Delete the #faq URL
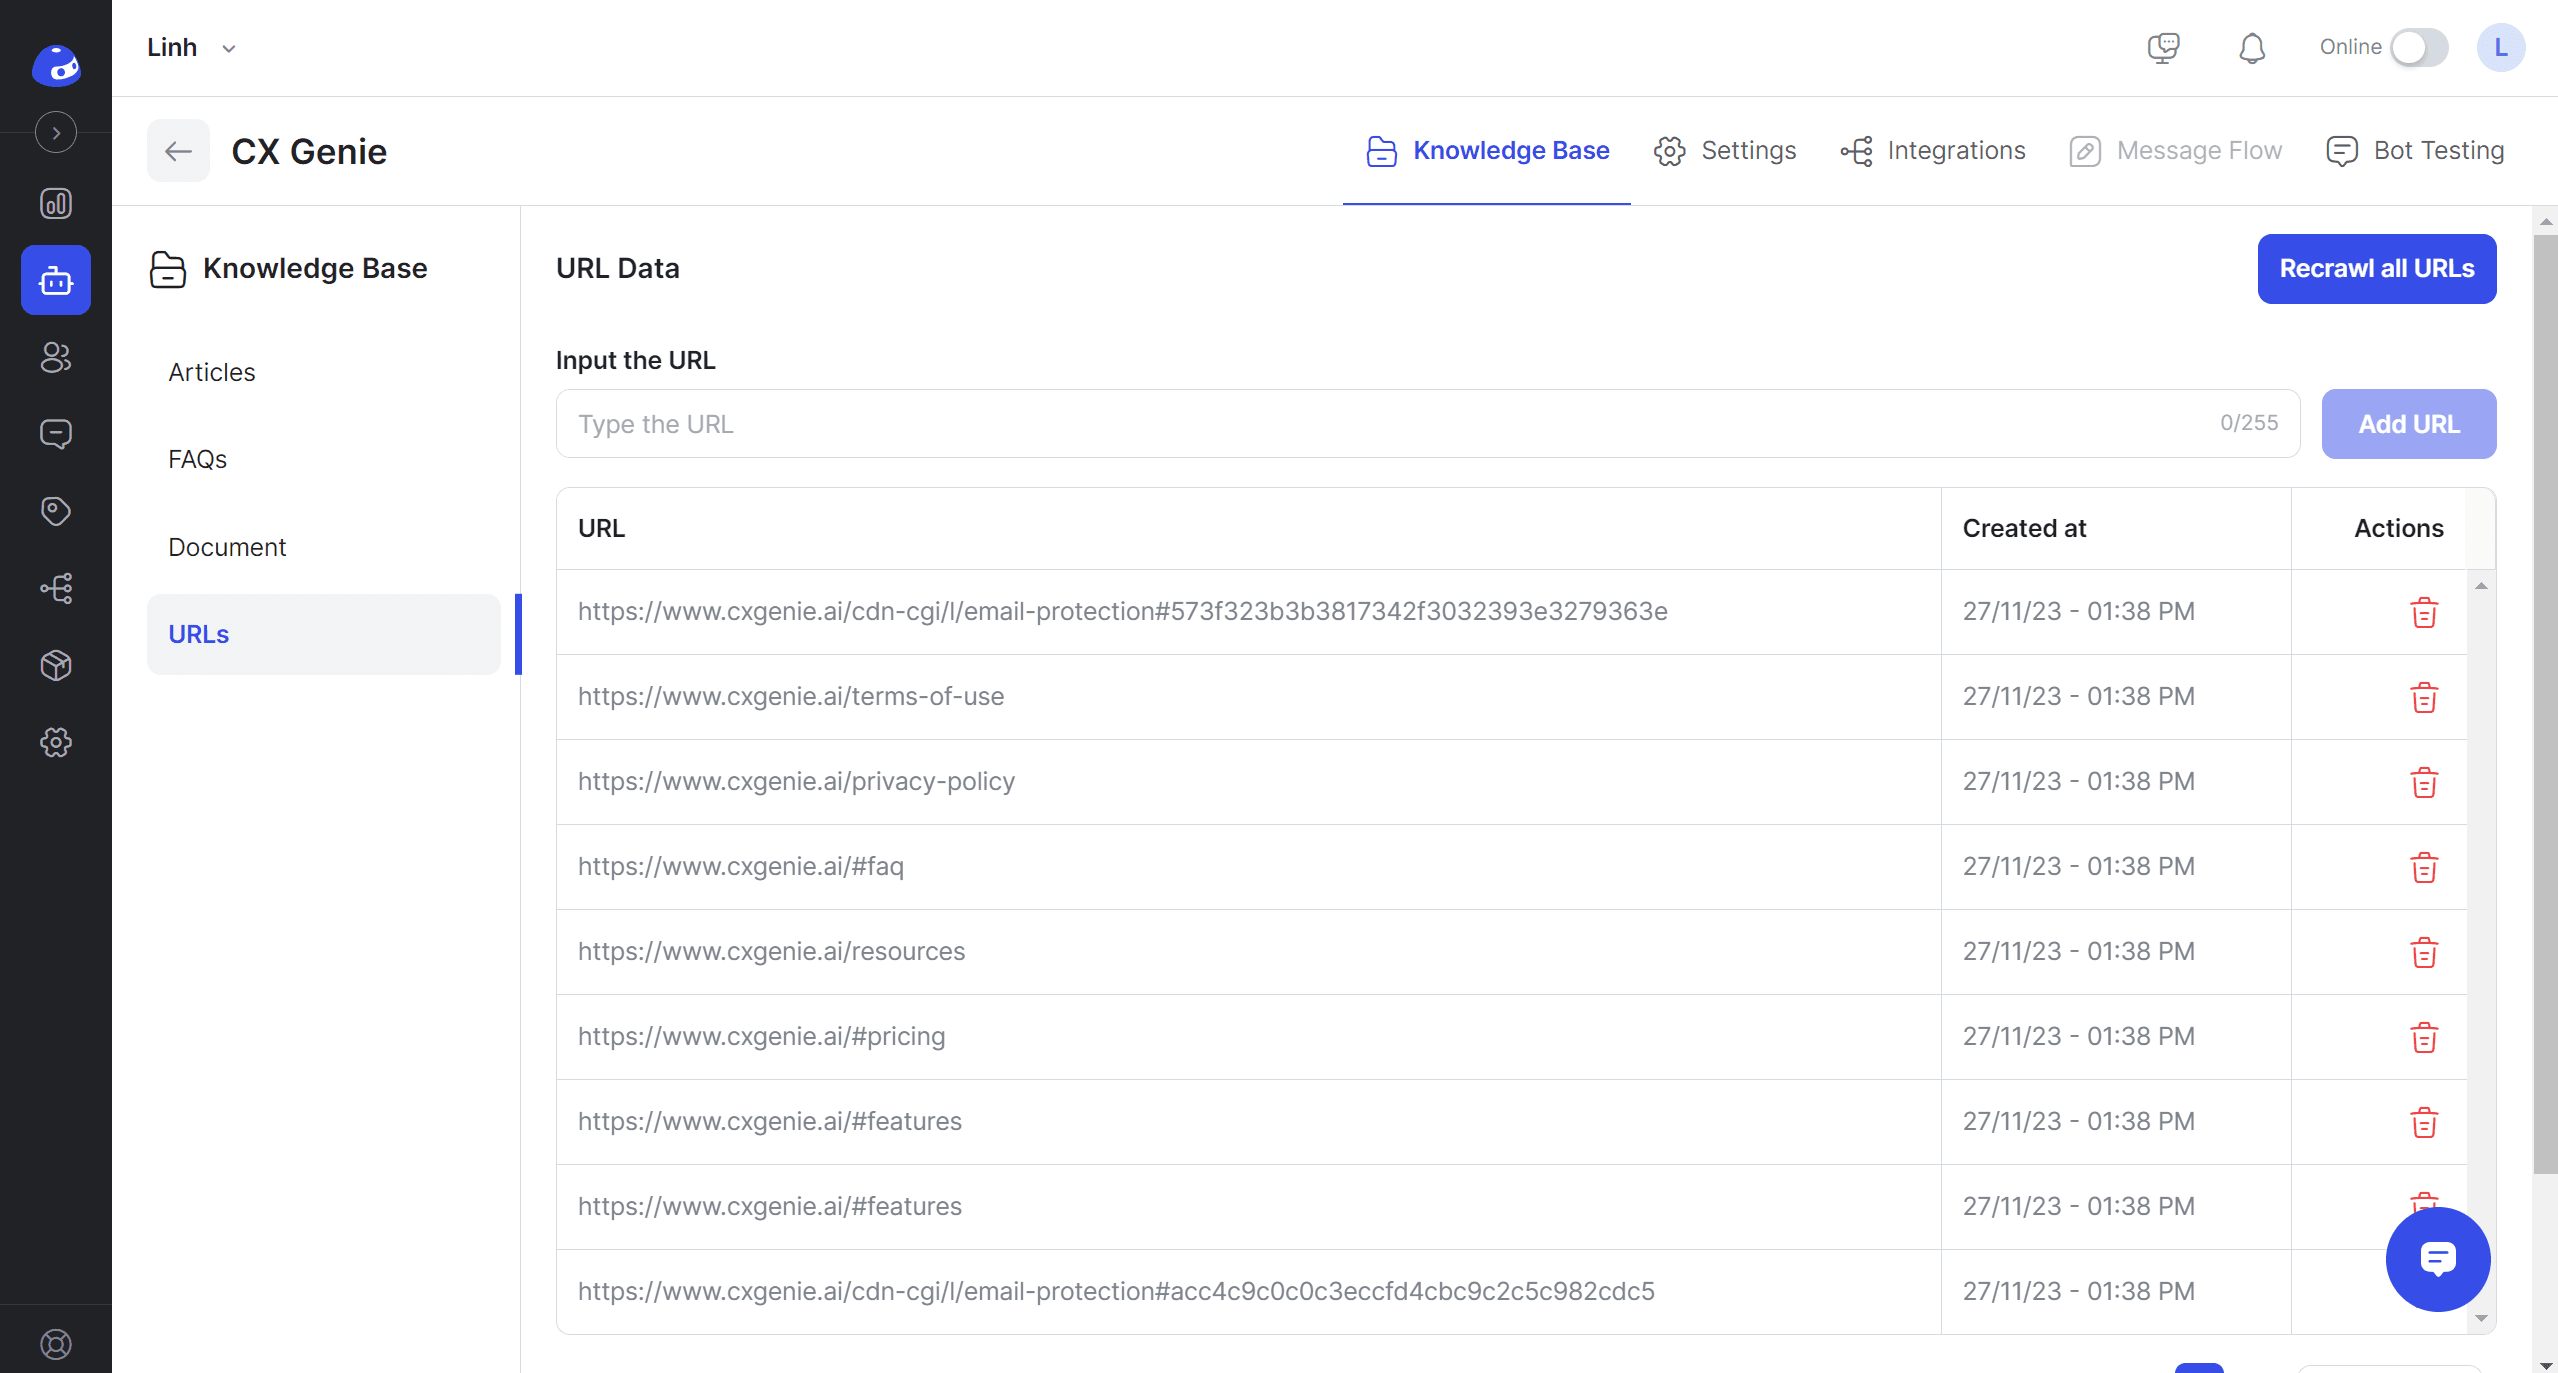This screenshot has width=2558, height=1373. [2423, 867]
